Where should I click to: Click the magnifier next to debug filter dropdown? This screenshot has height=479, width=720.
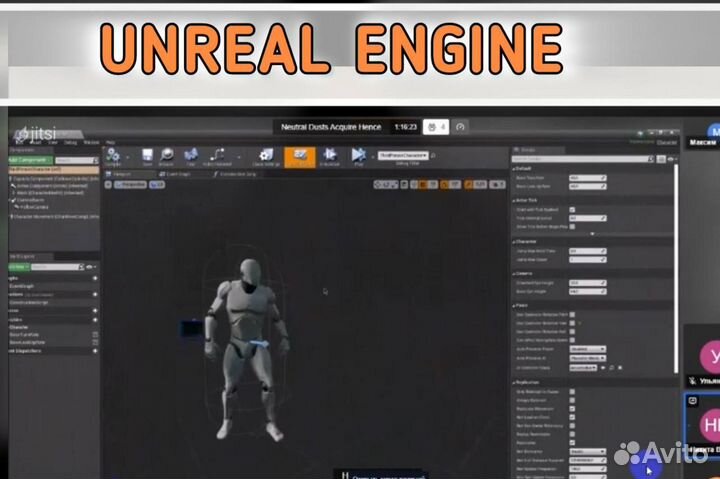point(433,156)
